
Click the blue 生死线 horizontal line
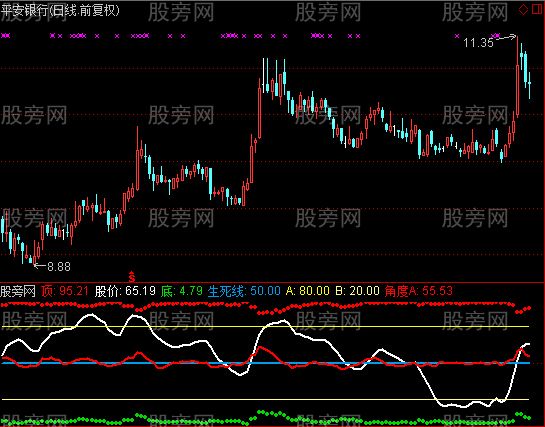pyautogui.click(x=266, y=363)
